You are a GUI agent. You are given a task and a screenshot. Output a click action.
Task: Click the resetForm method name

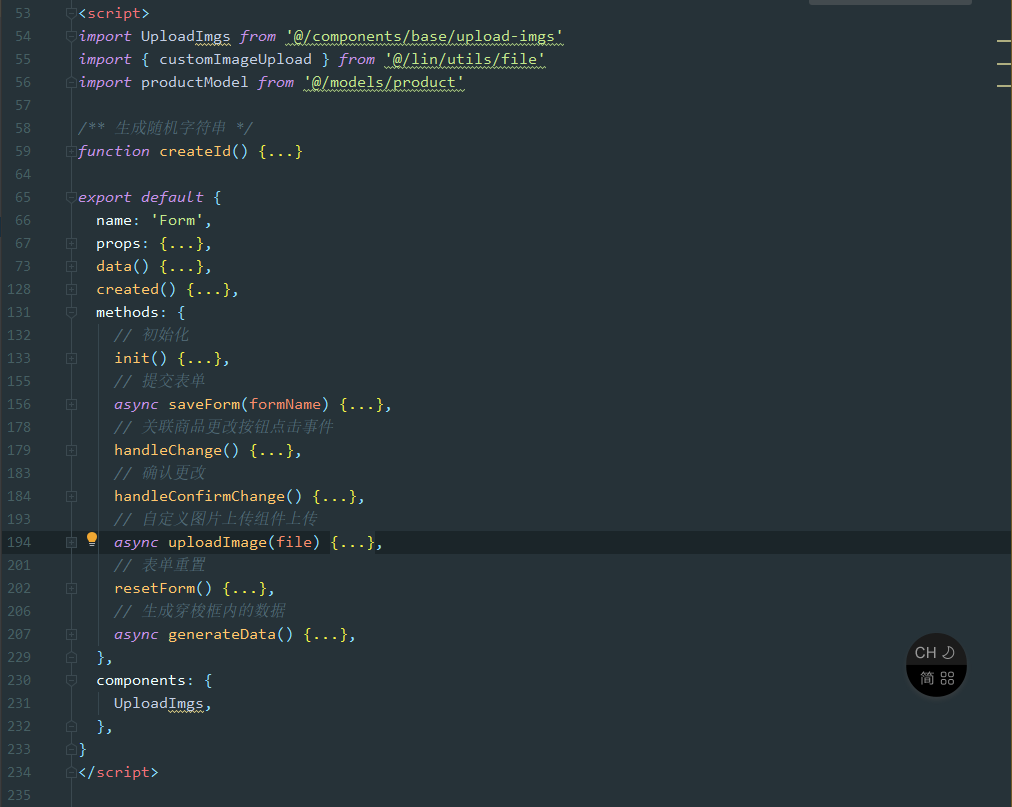(x=154, y=589)
